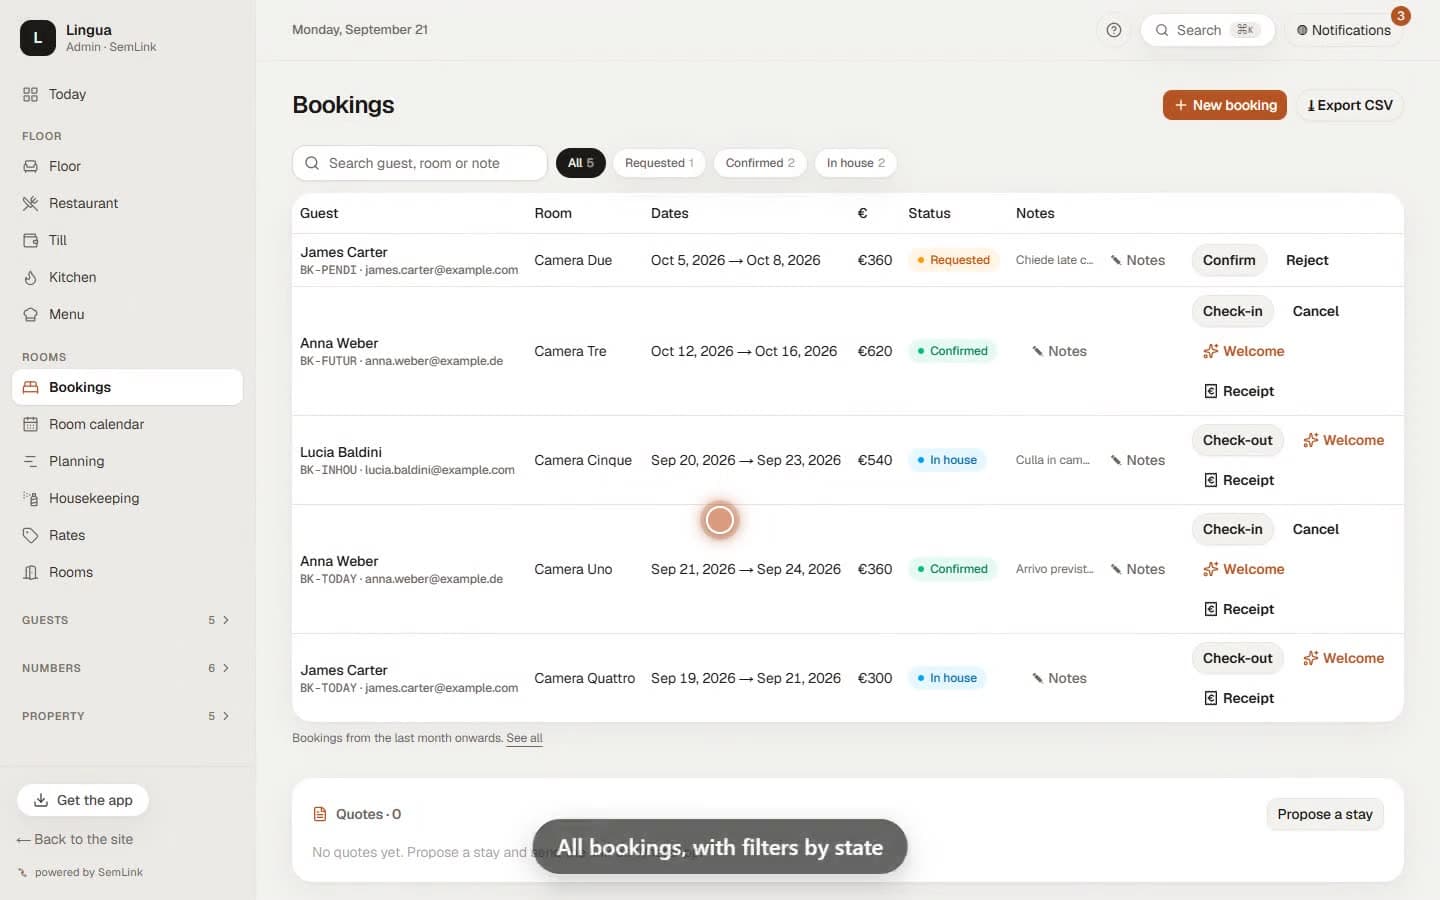Click Back to the site link

(75, 839)
